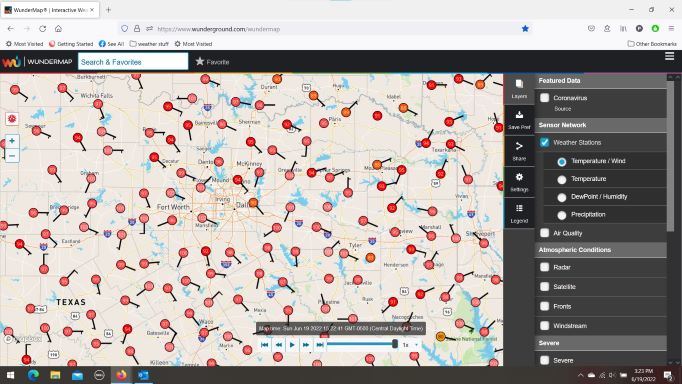
Task: Turn on the Satellite layer checkbox
Action: 545,286
